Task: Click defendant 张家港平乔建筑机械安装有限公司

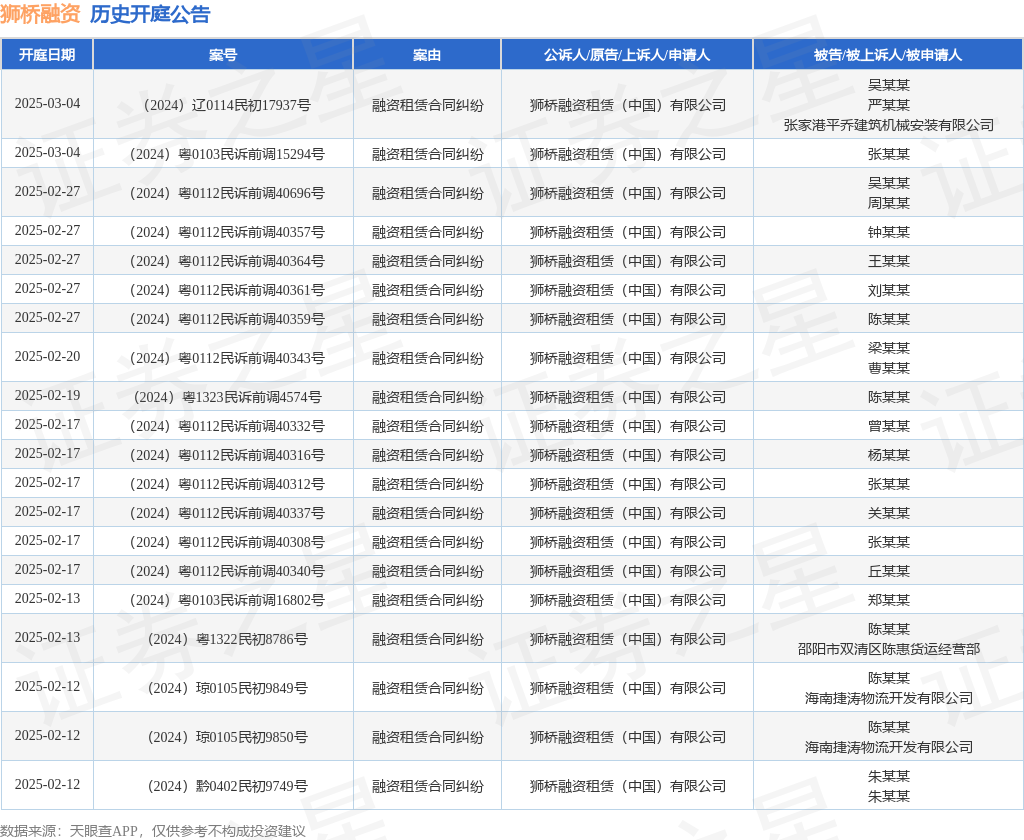Action: point(888,125)
